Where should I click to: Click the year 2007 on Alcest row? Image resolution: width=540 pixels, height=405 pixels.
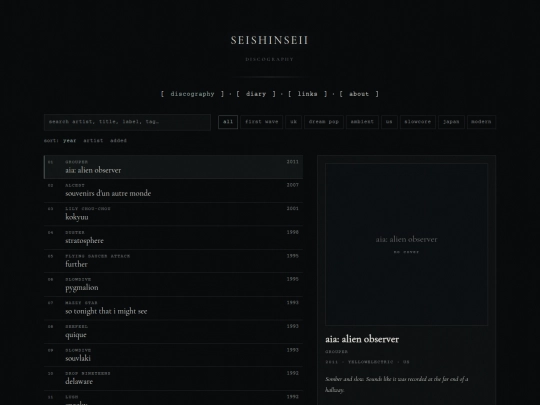click(292, 185)
